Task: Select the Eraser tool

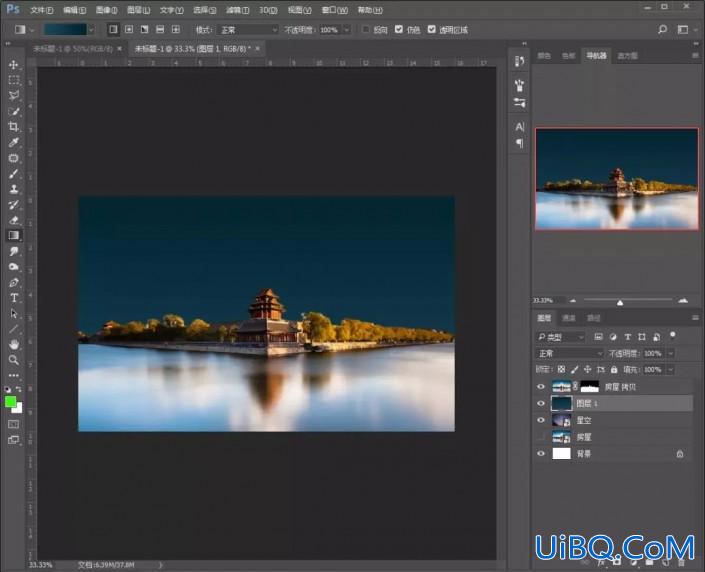Action: pos(13,220)
